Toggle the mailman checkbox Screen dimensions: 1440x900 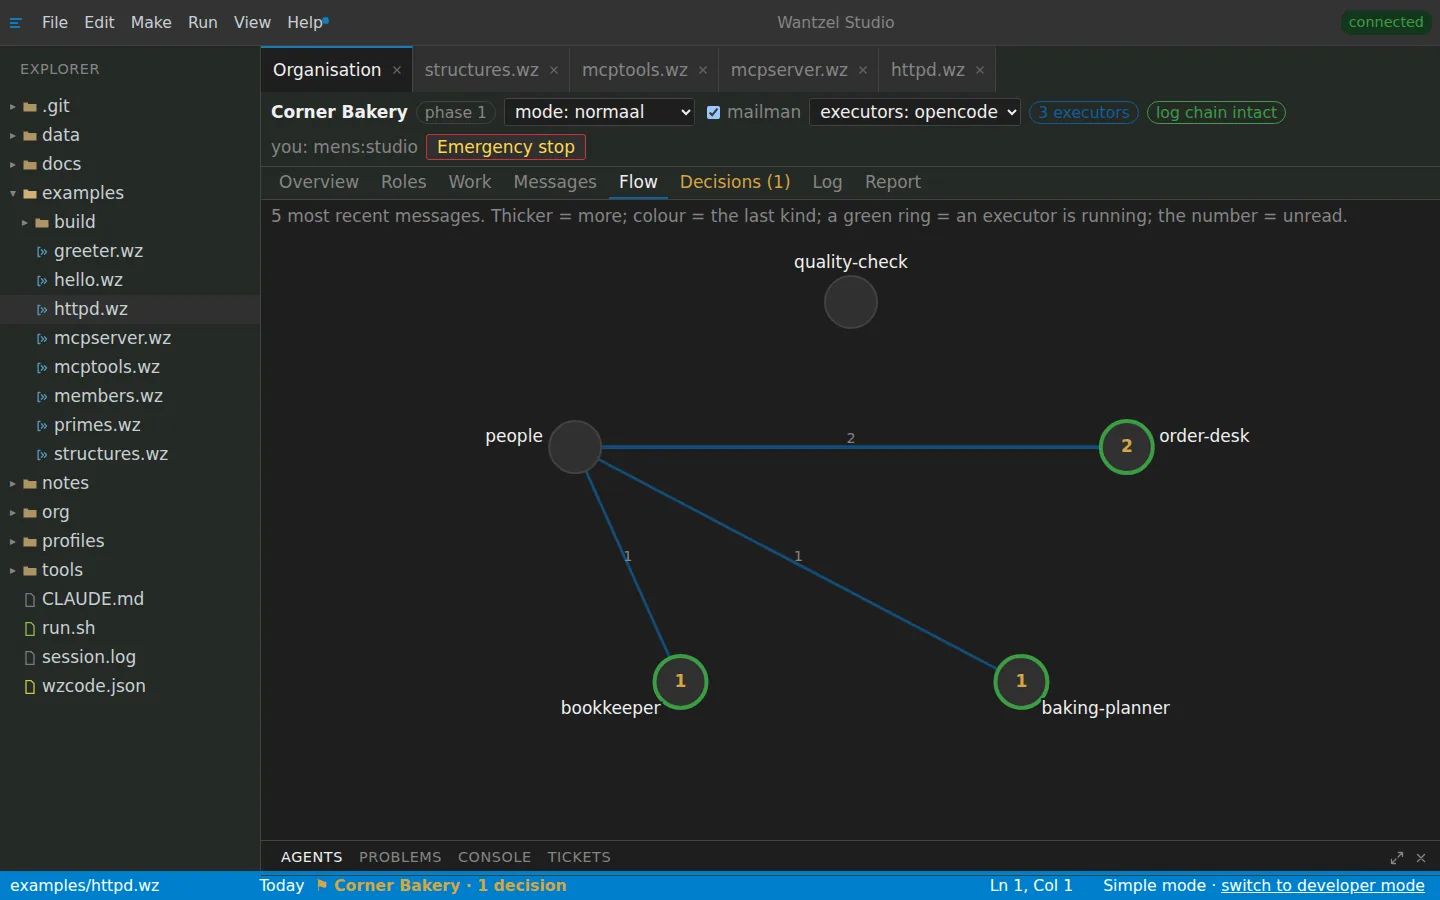tap(714, 113)
